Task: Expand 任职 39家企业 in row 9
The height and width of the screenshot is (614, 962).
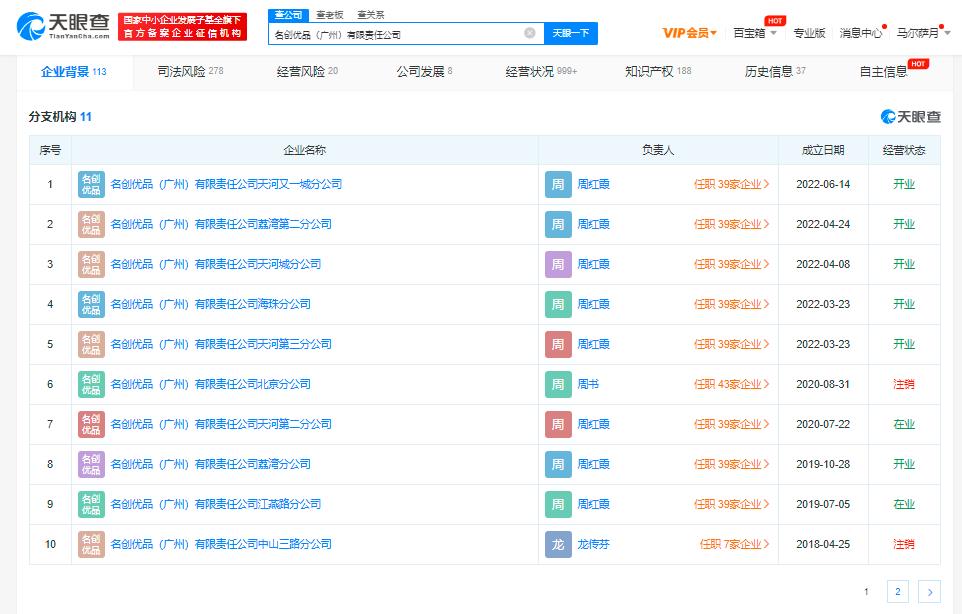Action: coord(731,504)
